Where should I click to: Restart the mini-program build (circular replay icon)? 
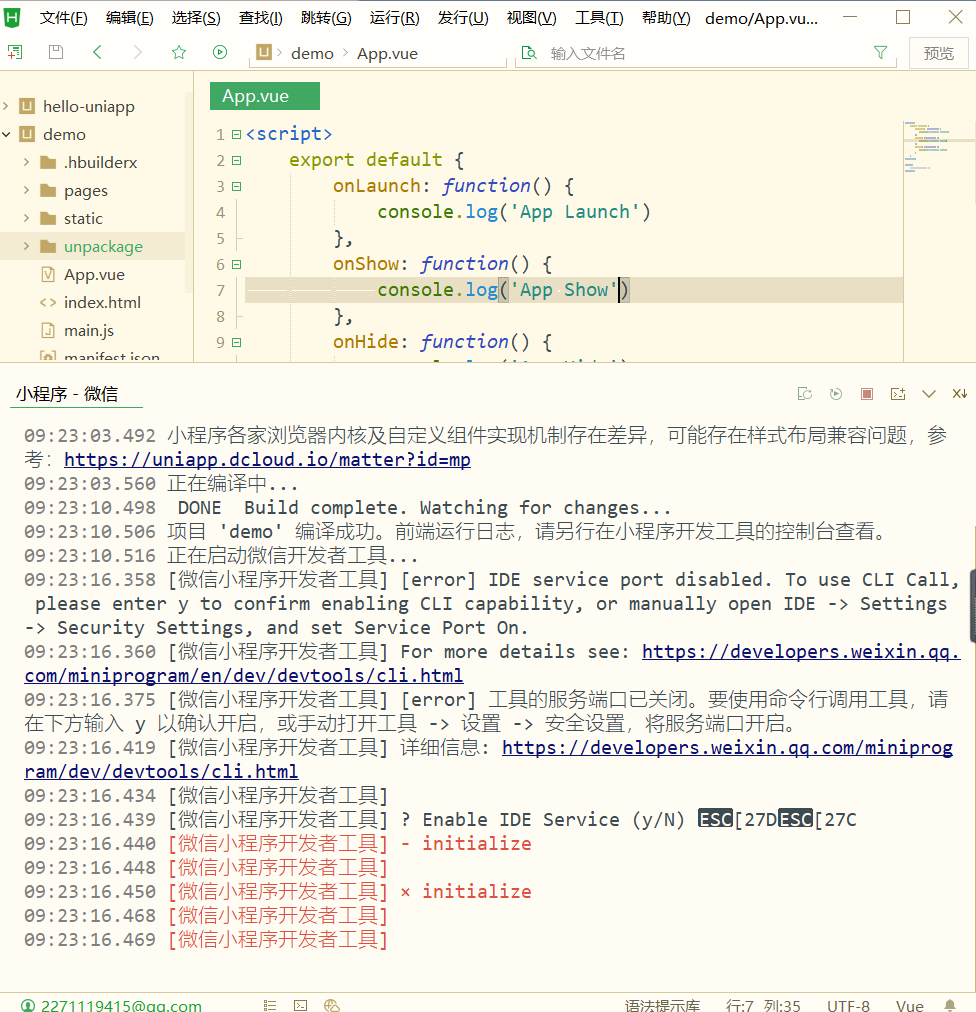pos(836,394)
